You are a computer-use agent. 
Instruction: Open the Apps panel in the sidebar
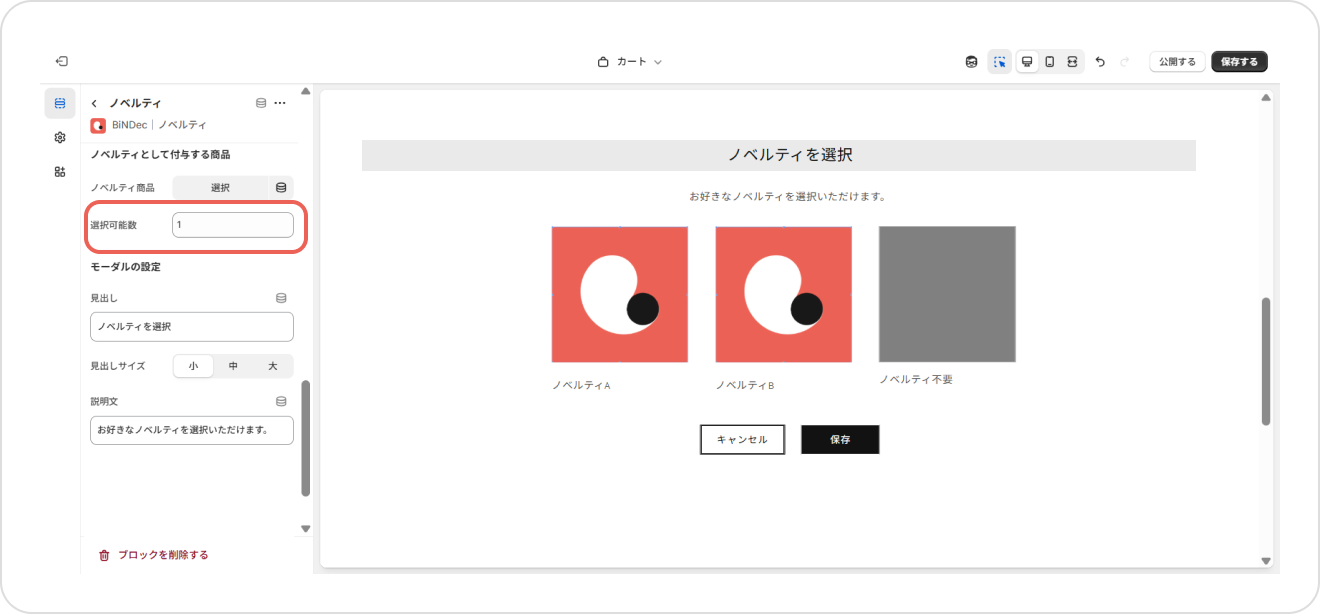[60, 171]
